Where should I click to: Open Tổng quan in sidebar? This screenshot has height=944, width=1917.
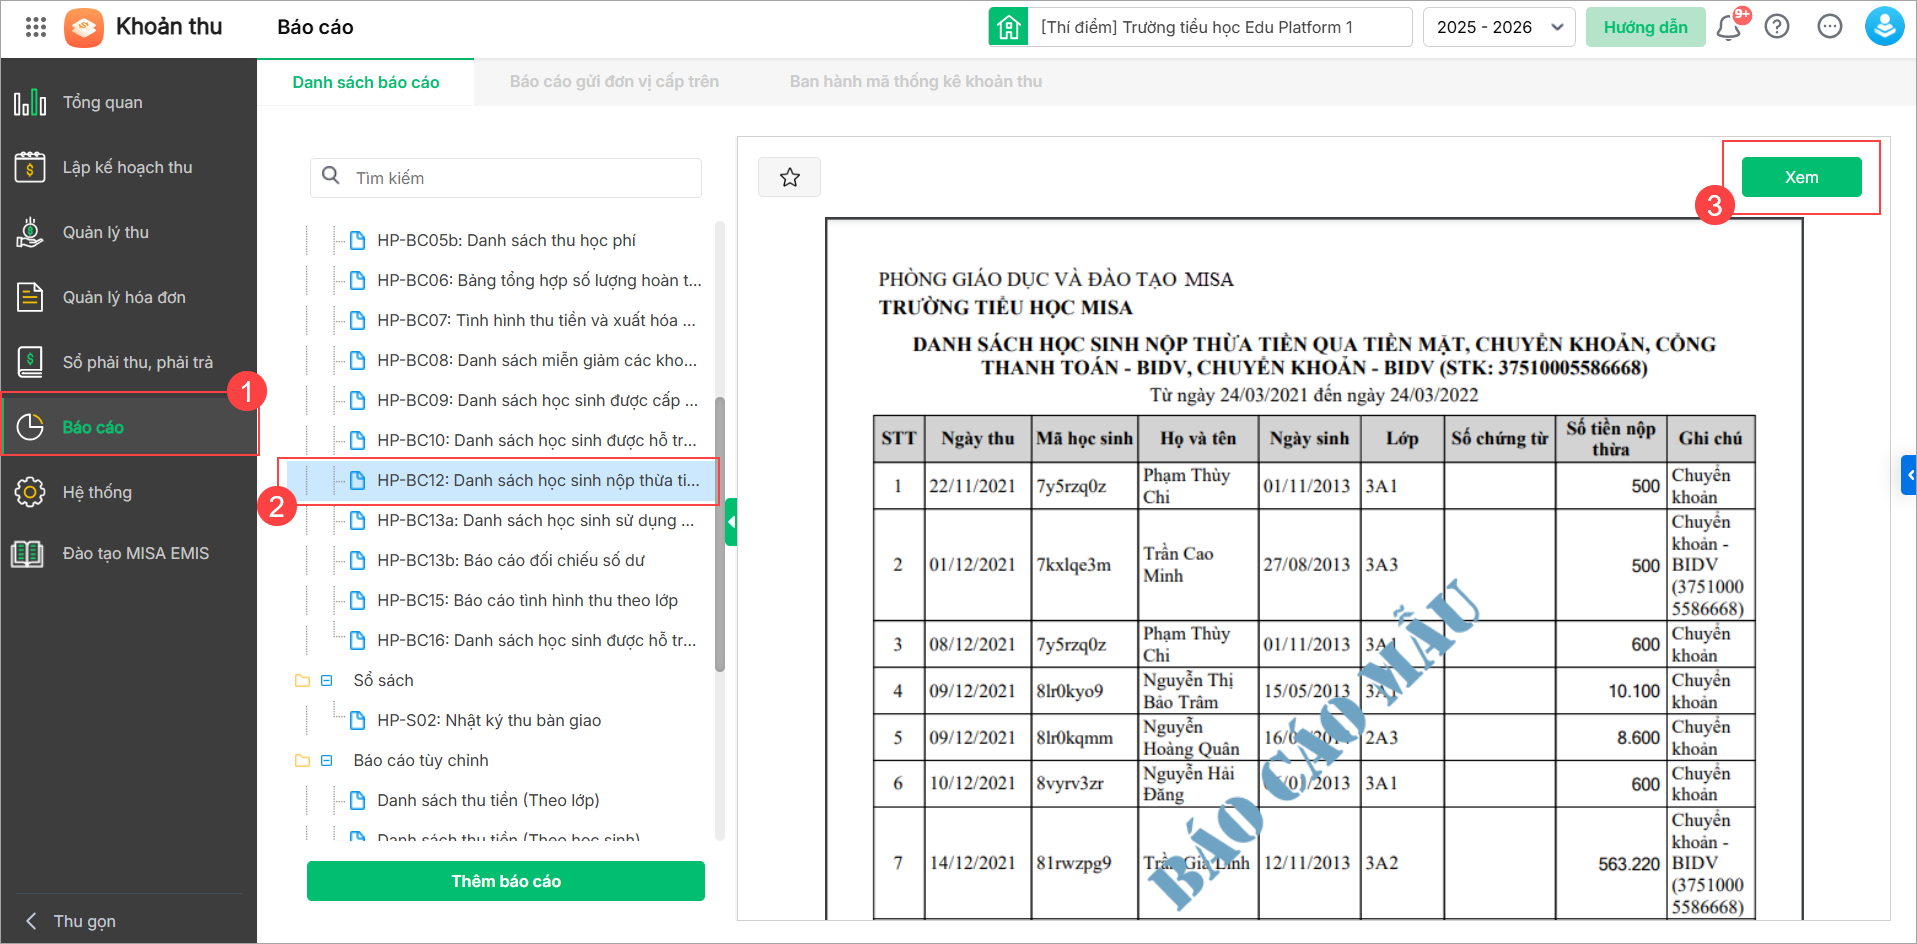click(x=129, y=102)
